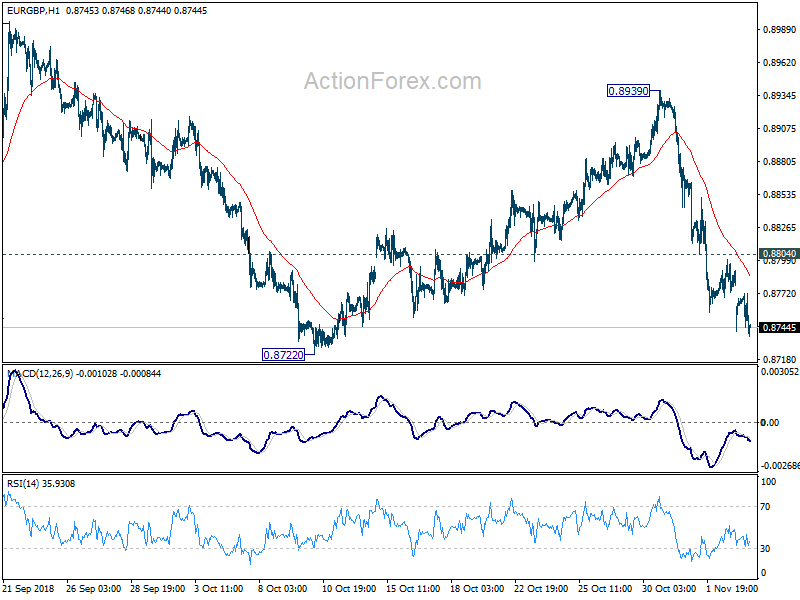
Task: Select the 0.87220 low price label
Action: point(283,355)
